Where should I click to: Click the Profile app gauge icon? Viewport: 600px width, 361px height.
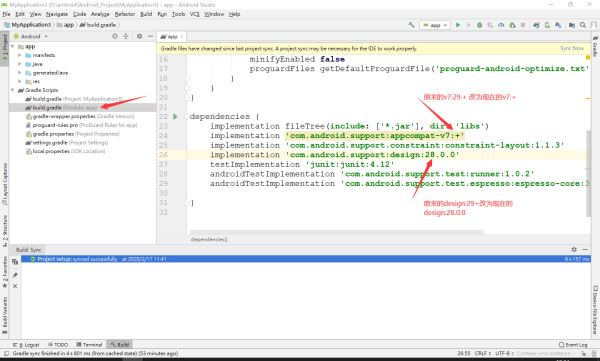pyautogui.click(x=501, y=25)
